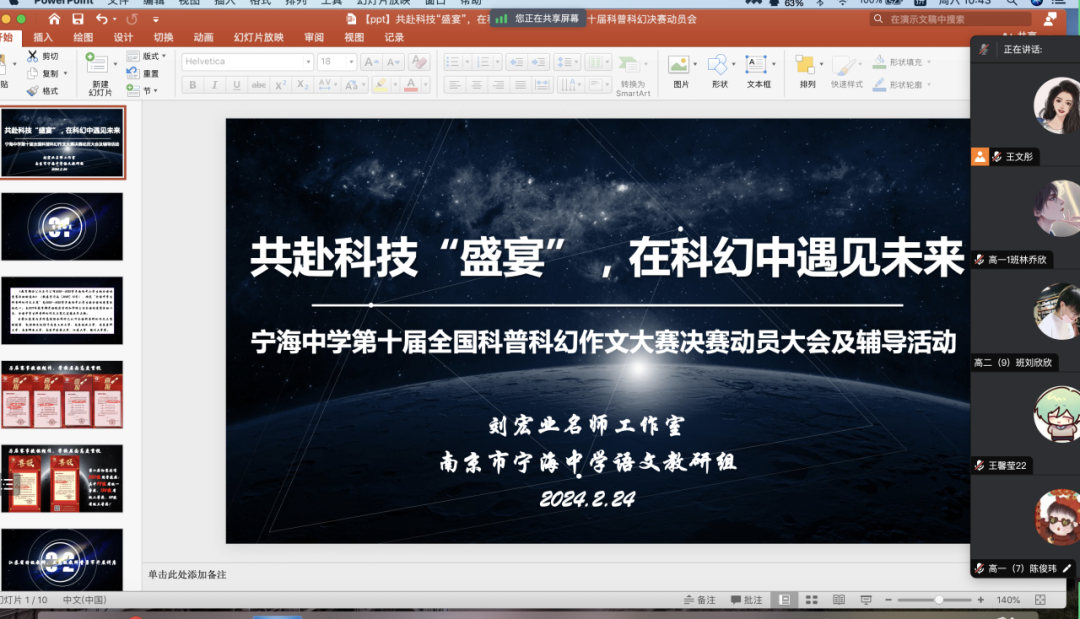Click the Undo arrow in title bar
The image size is (1080, 619).
102,19
